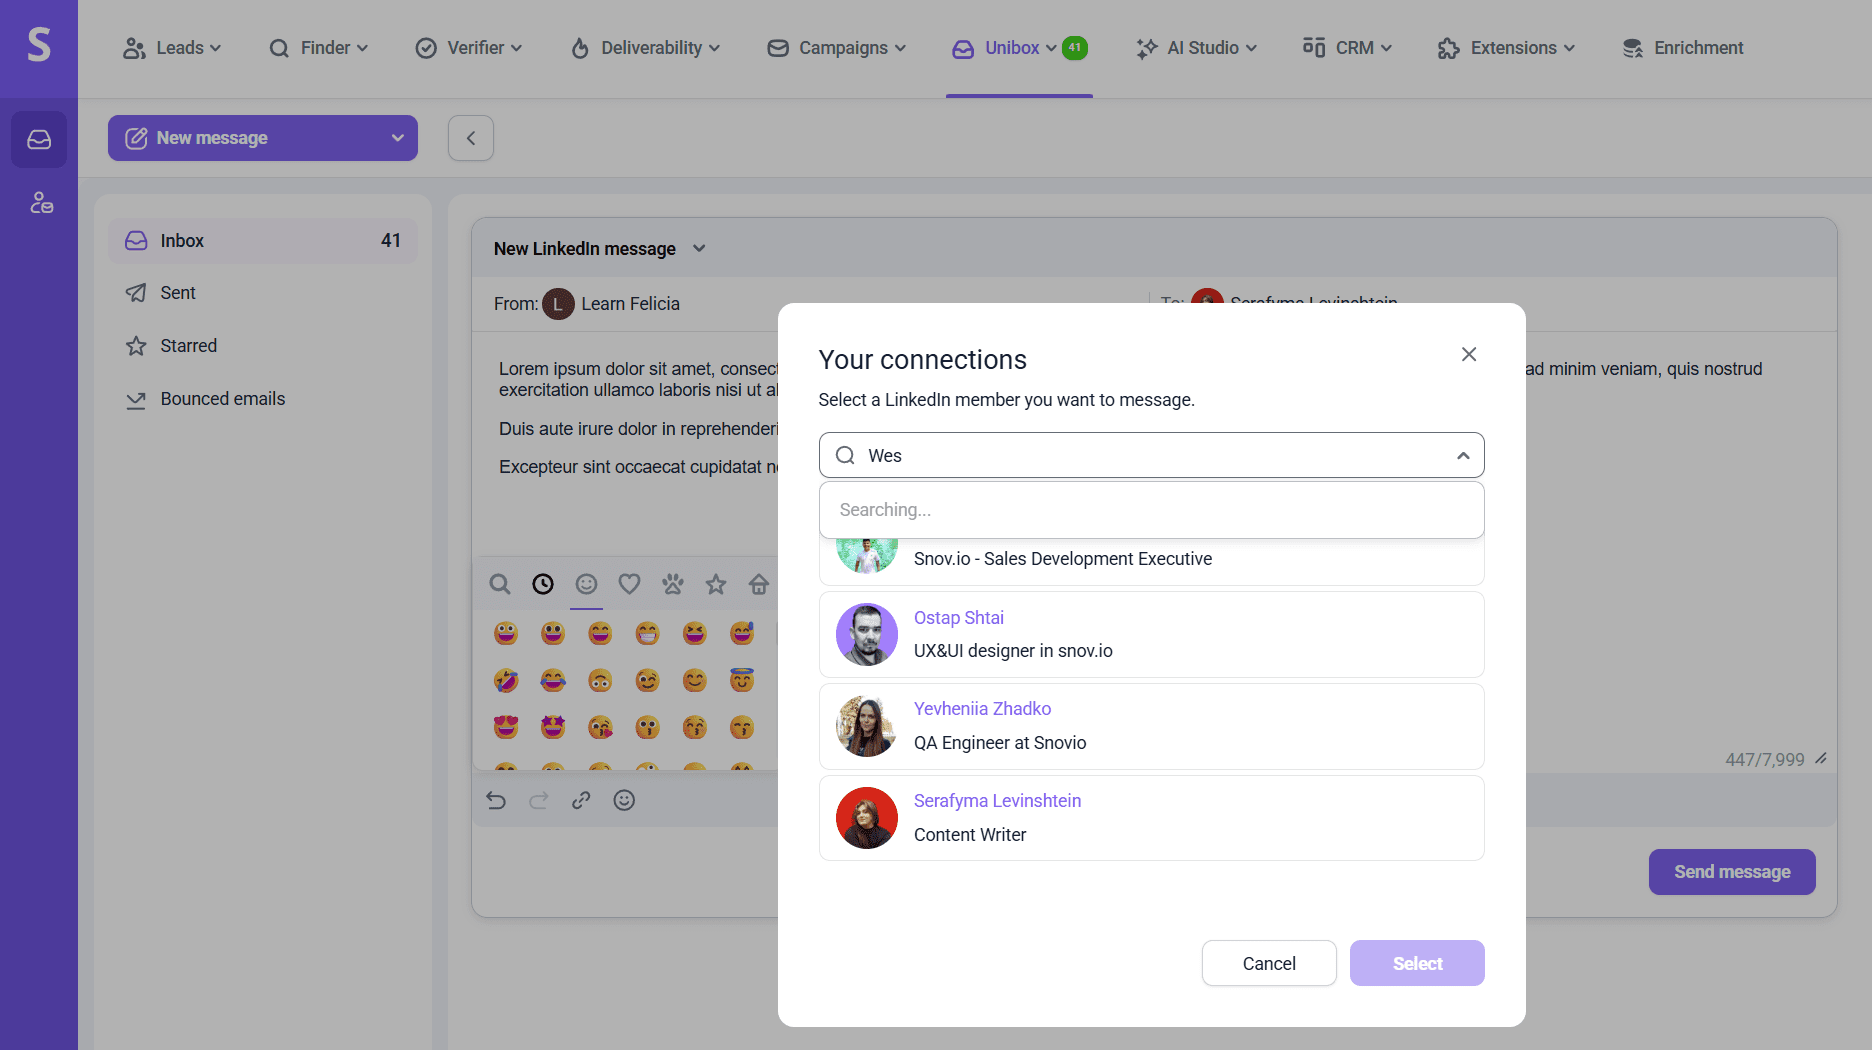Click the contacts icon in left sidebar
This screenshot has height=1050, width=1872.
pos(40,203)
